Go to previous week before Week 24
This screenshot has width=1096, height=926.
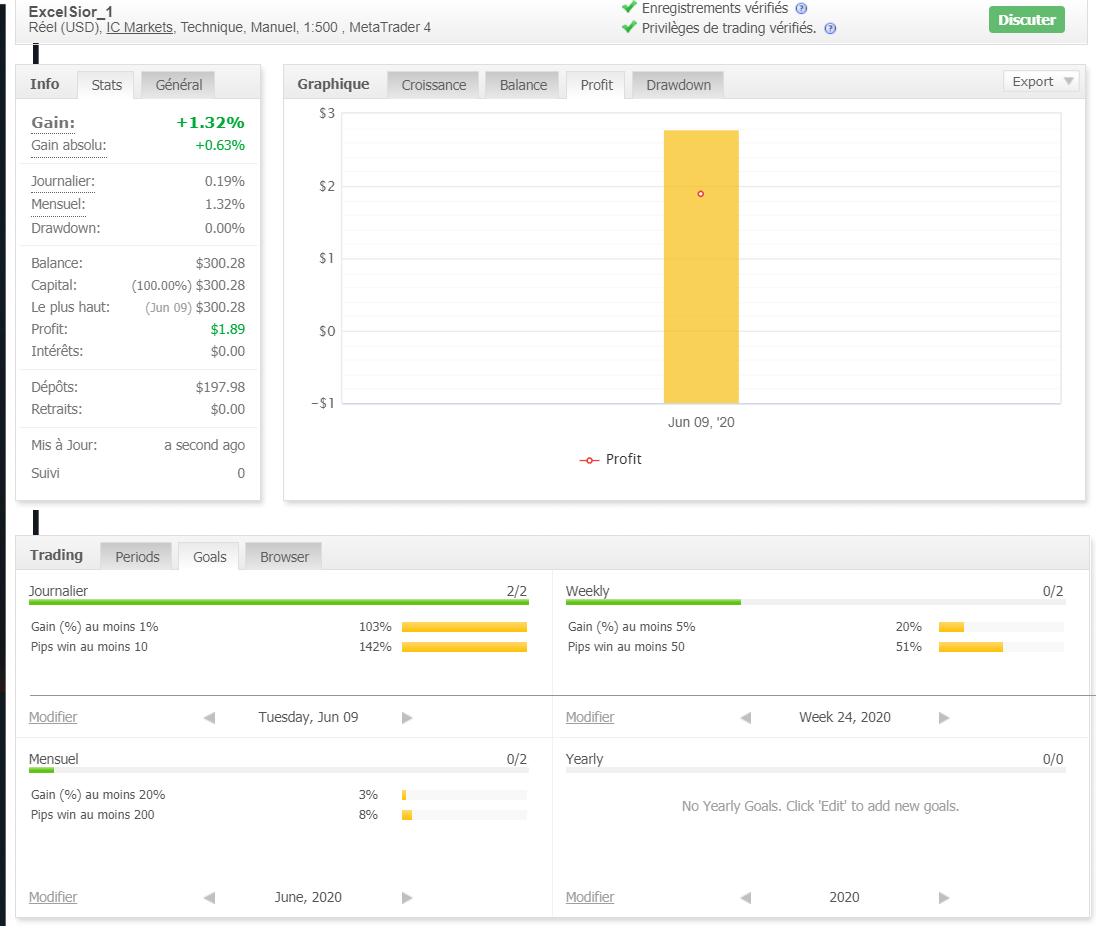coord(746,718)
